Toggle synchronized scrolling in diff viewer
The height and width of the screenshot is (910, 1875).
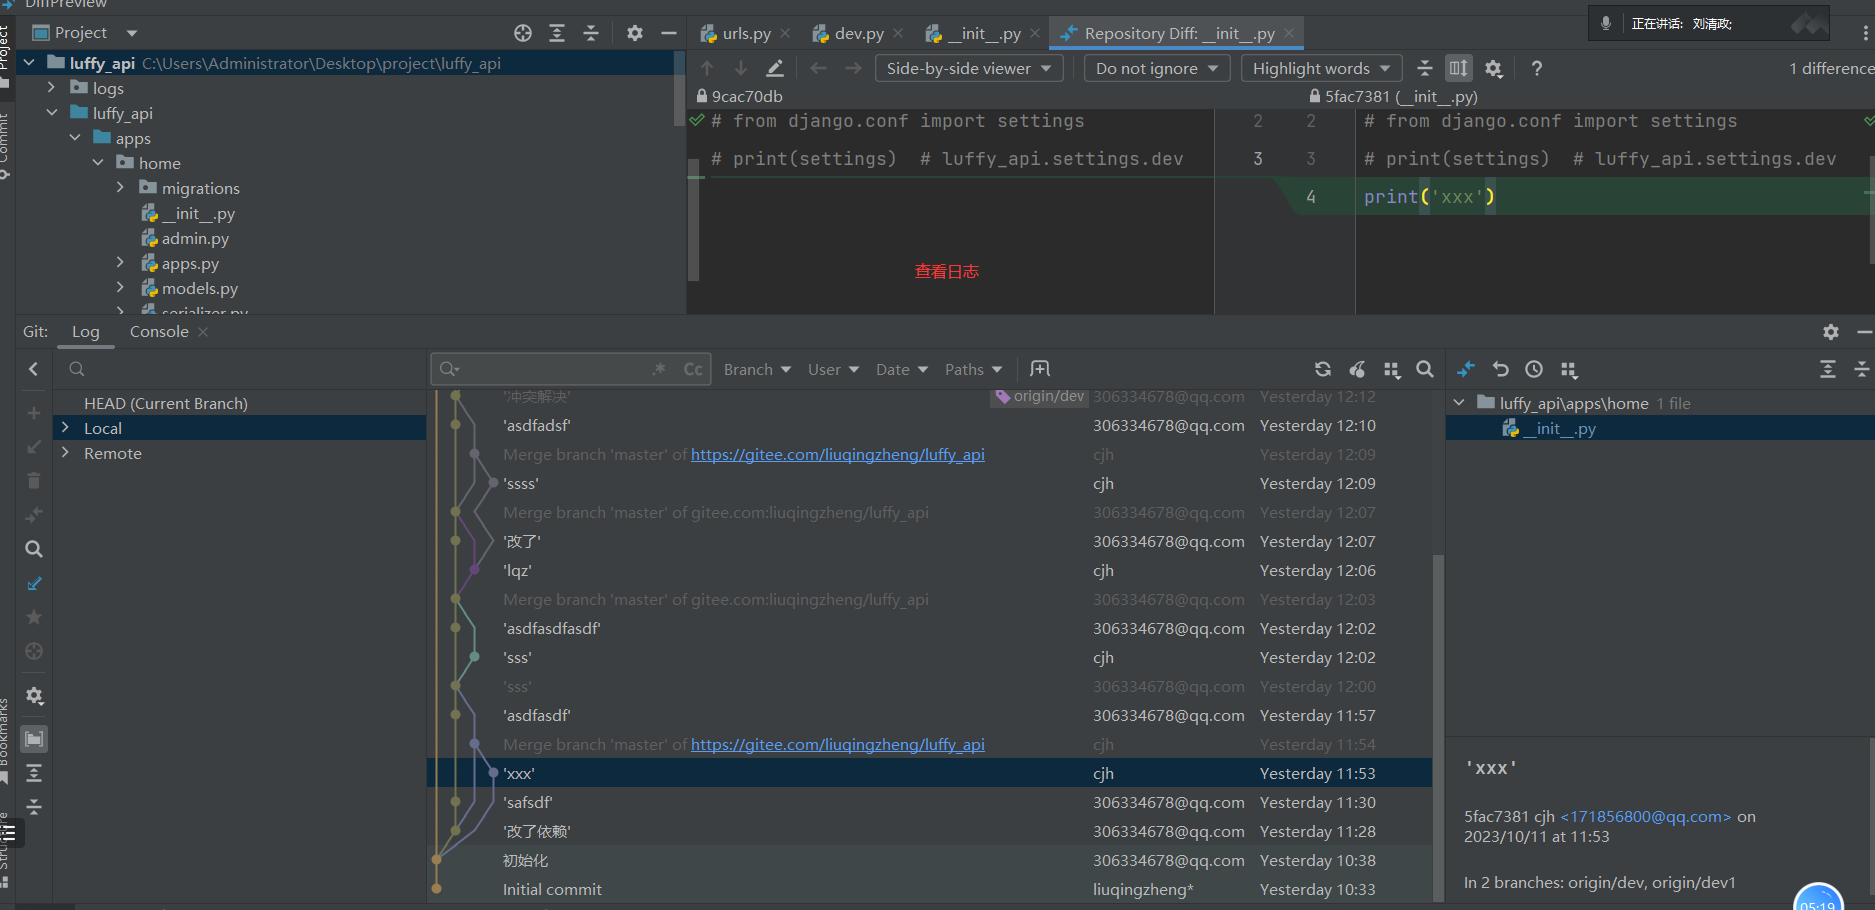pos(1458,68)
